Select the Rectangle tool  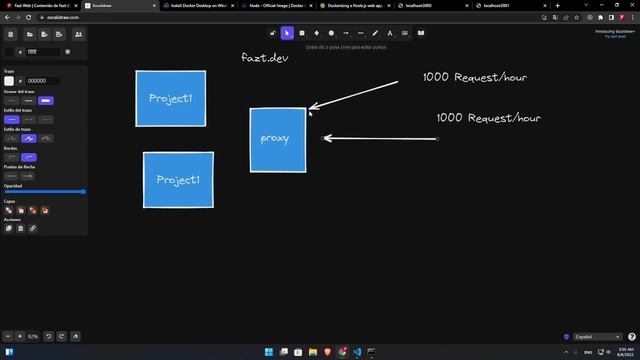302,33
